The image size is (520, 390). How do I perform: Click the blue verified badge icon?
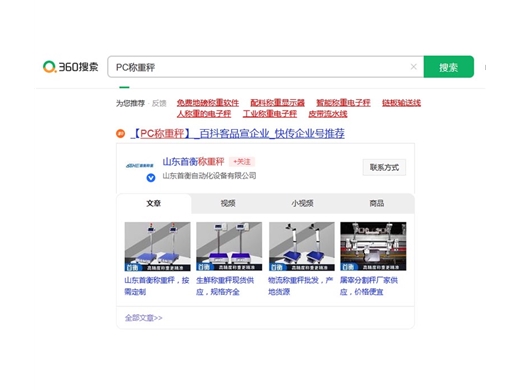point(151,178)
